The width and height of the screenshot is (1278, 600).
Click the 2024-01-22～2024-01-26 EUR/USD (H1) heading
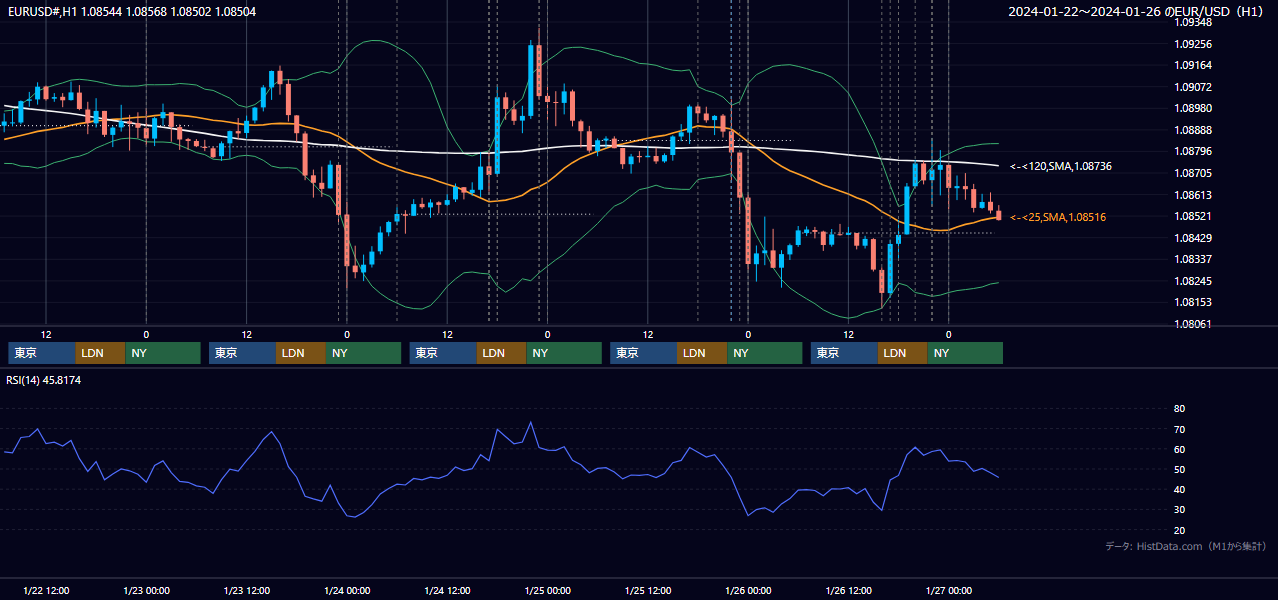coord(1136,11)
